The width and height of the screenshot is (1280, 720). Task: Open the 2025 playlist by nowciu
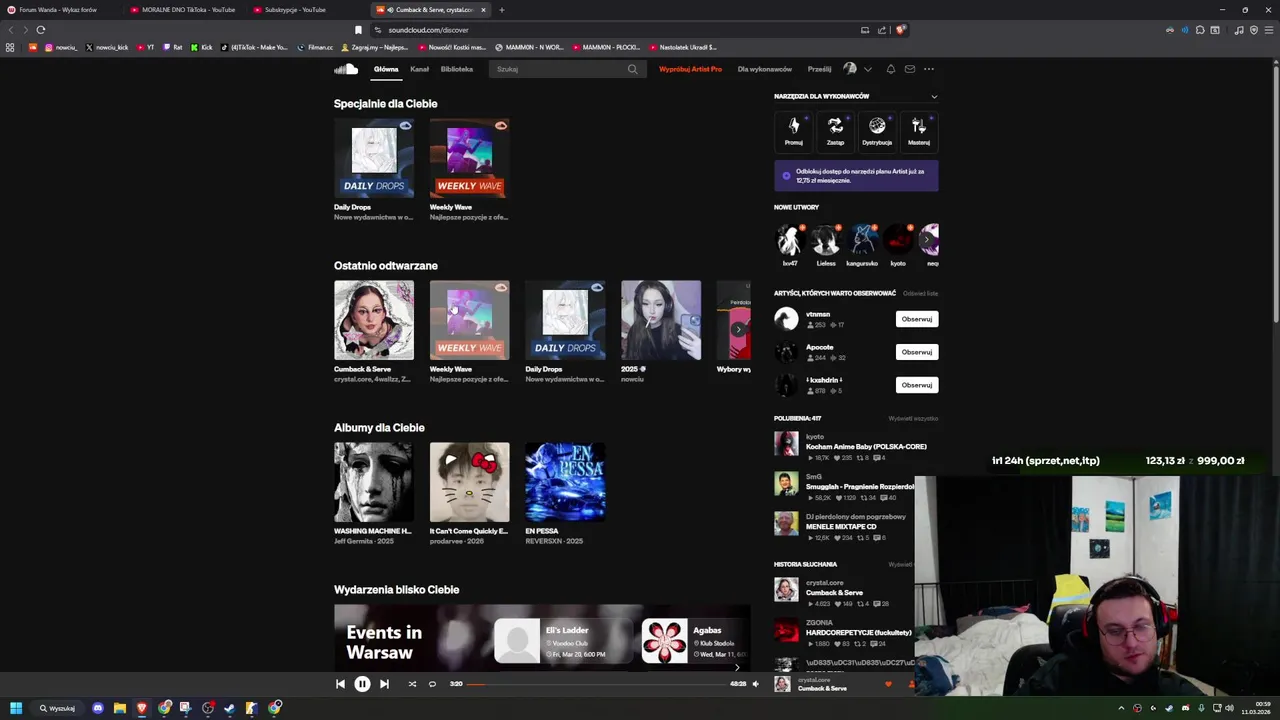661,320
